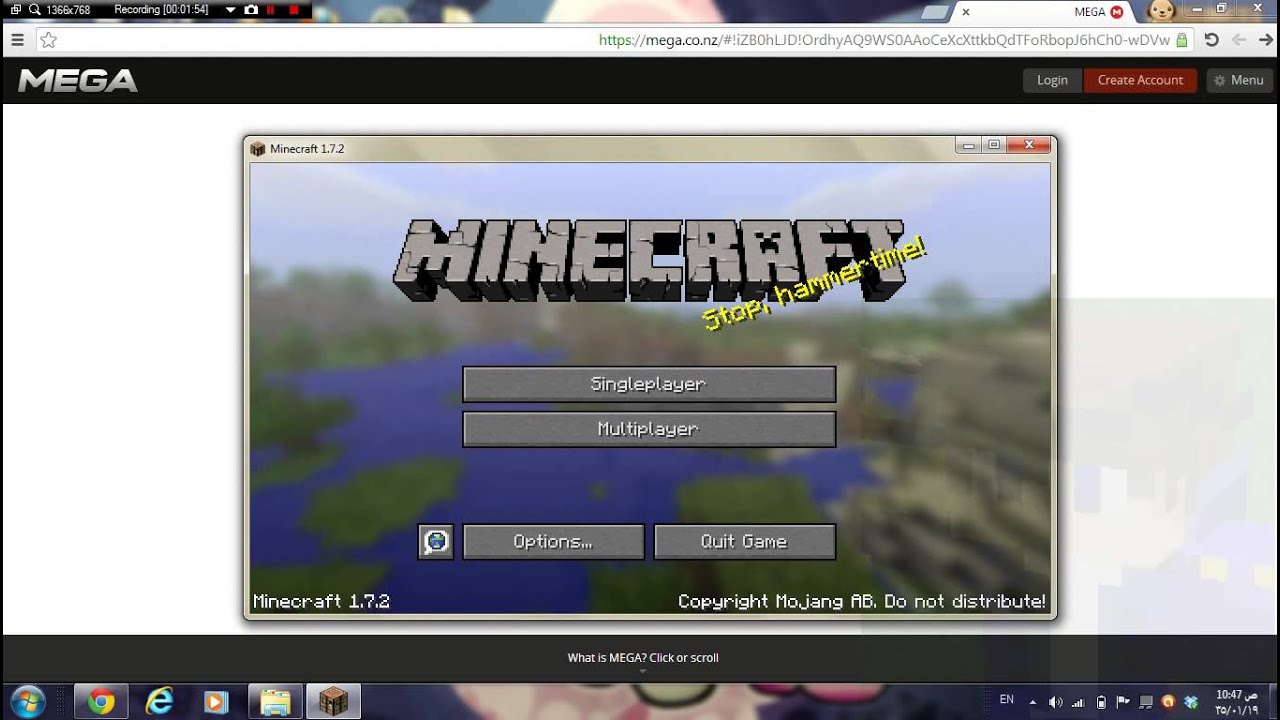
Task: Open a new browser tab
Action: click(935, 13)
